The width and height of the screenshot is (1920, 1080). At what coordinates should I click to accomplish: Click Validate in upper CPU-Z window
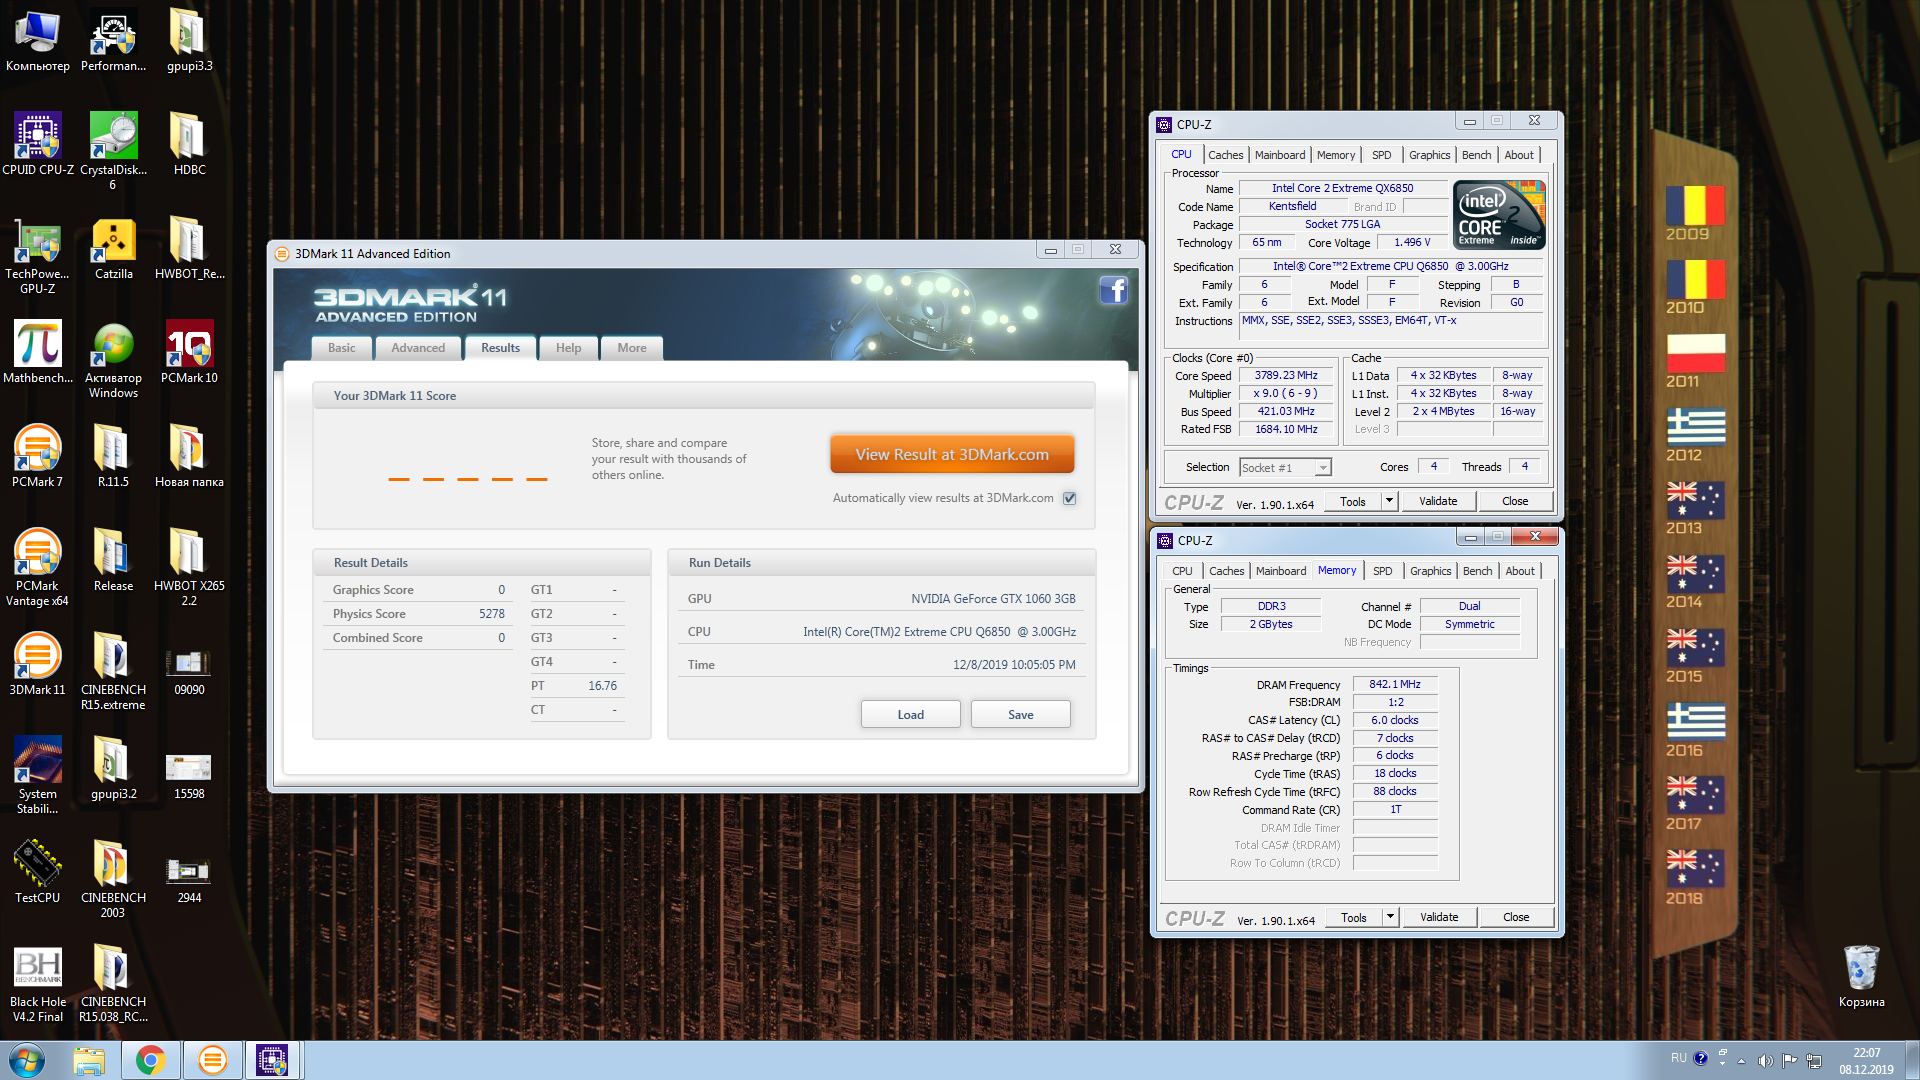click(x=1438, y=501)
